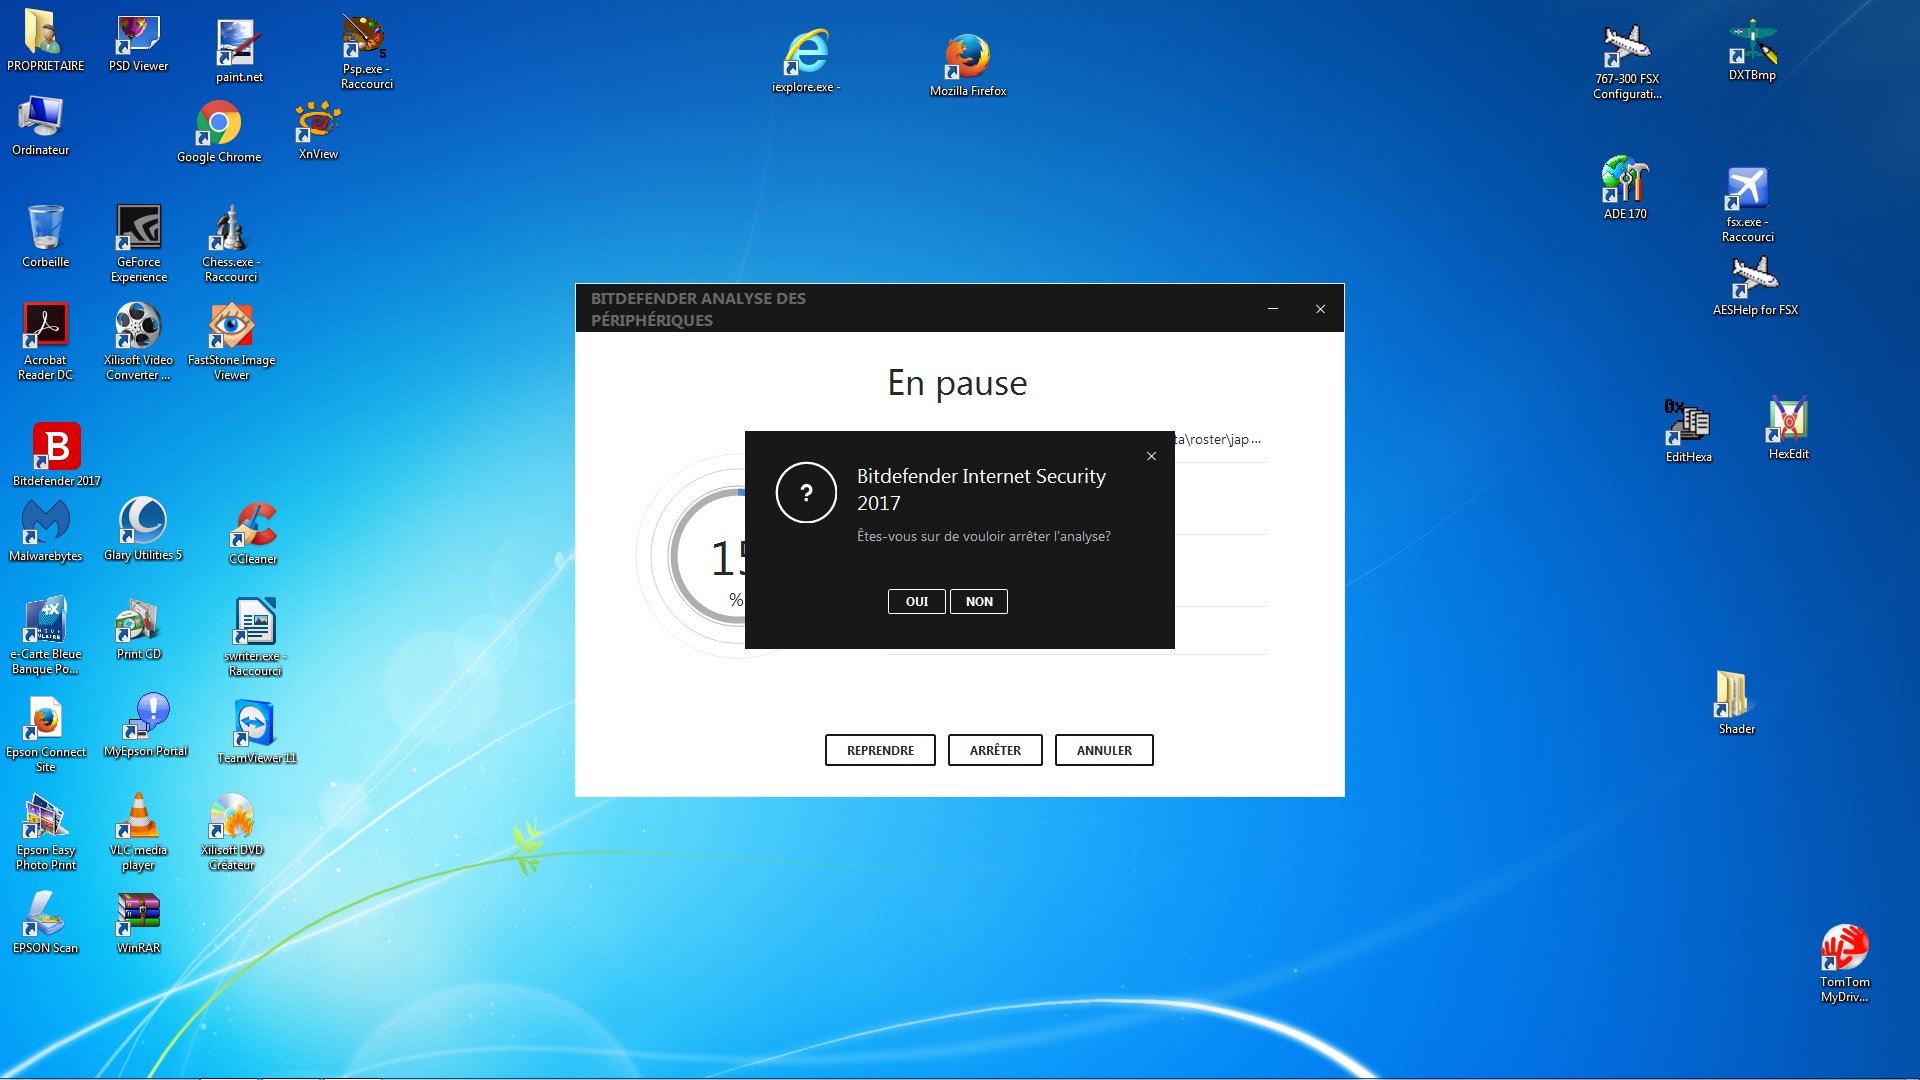
Task: Click the 'Bitdefender Internet Security 2017' dialog title
Action: tap(981, 489)
